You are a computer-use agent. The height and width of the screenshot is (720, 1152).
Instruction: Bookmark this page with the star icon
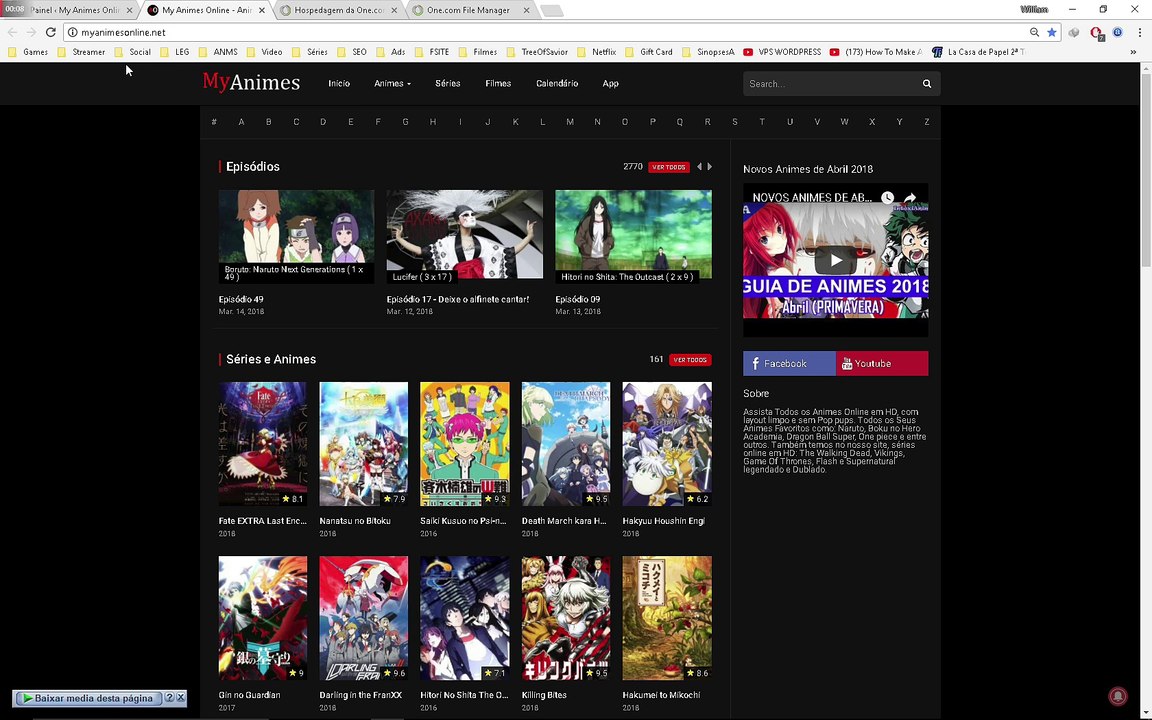1051,32
